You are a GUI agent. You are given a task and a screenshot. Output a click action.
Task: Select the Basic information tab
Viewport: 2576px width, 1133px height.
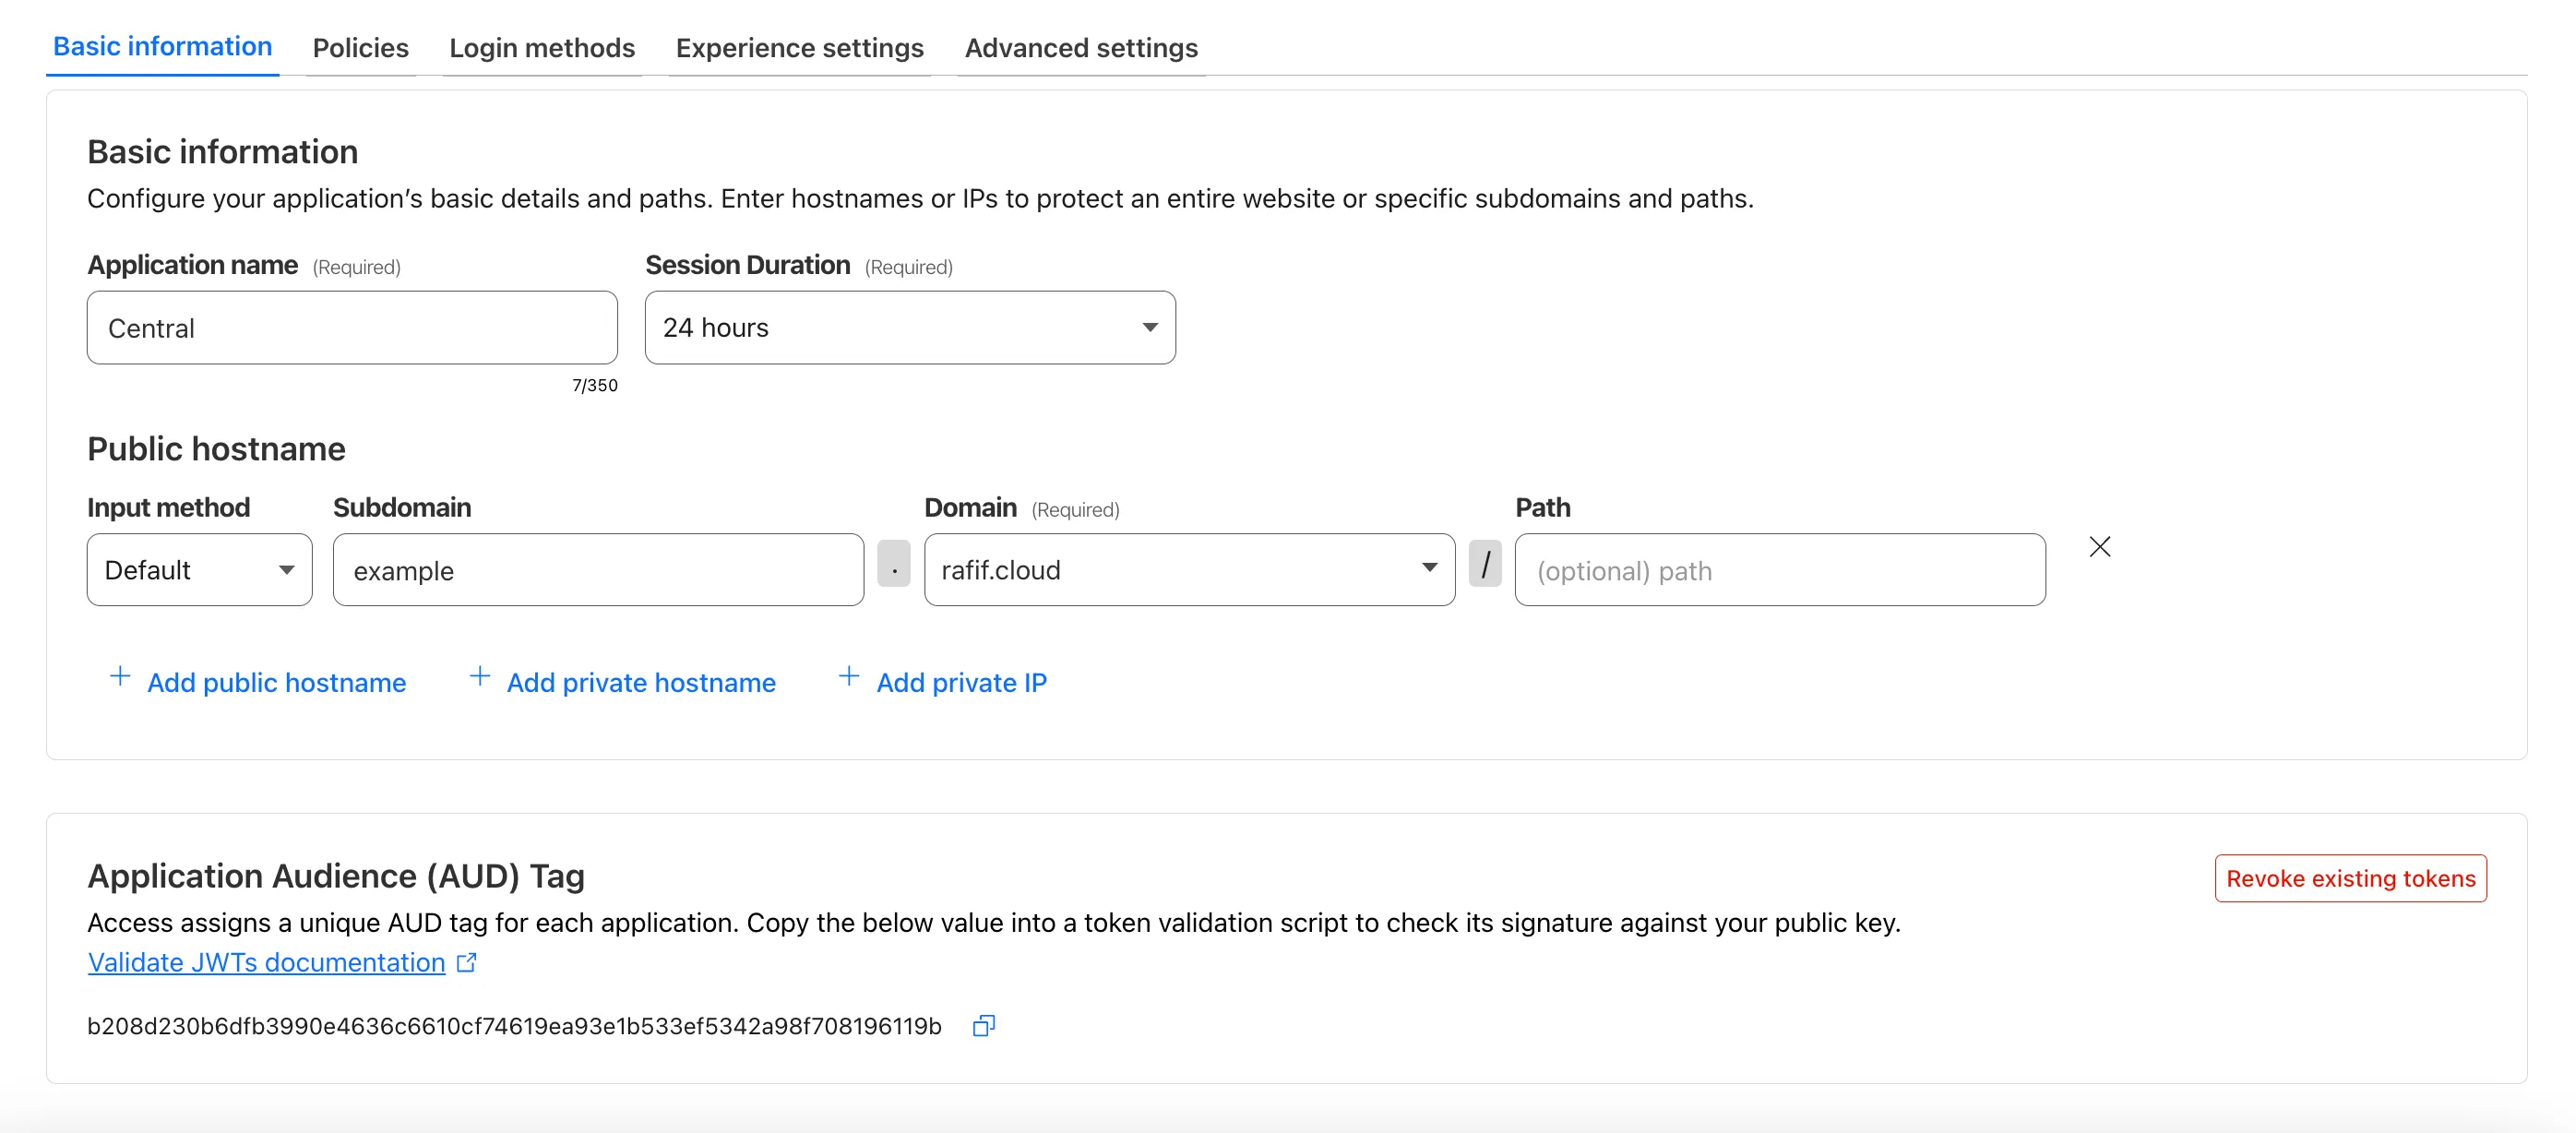(x=162, y=47)
